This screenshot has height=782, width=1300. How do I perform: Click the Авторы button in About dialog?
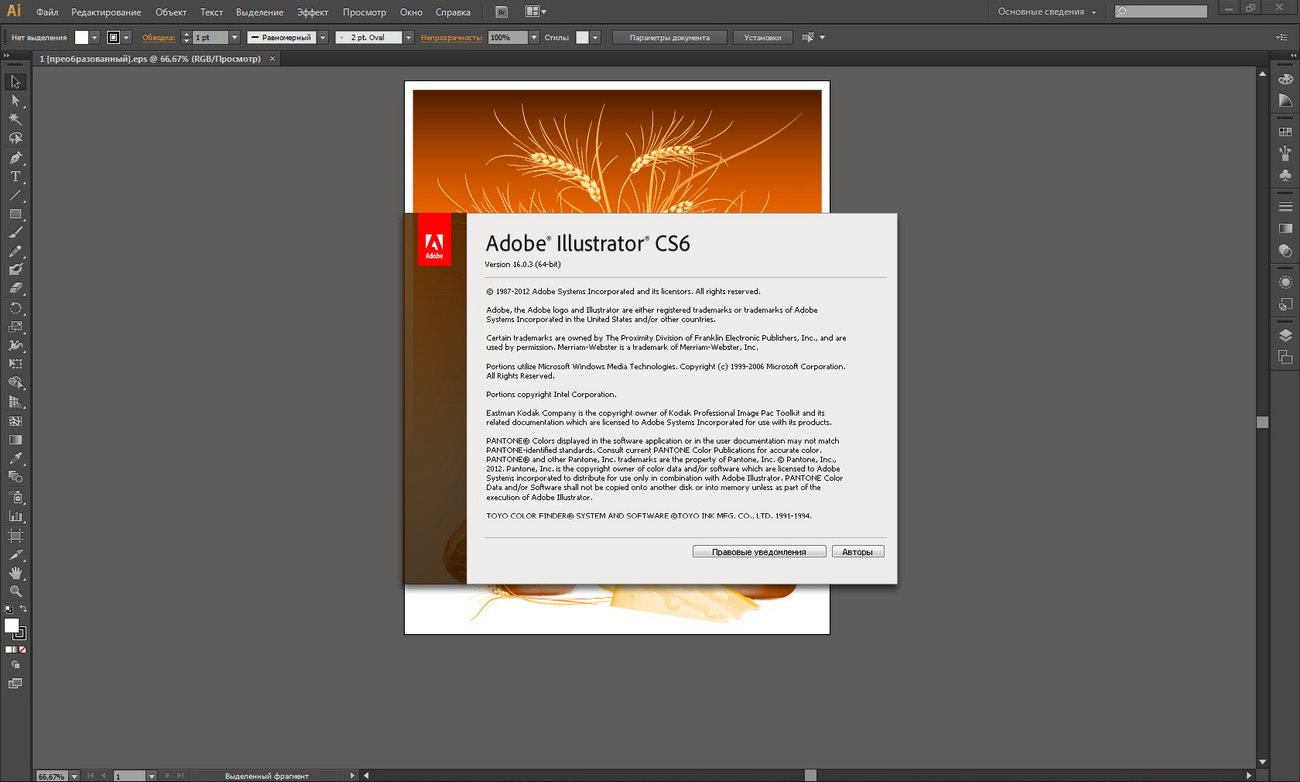[858, 552]
